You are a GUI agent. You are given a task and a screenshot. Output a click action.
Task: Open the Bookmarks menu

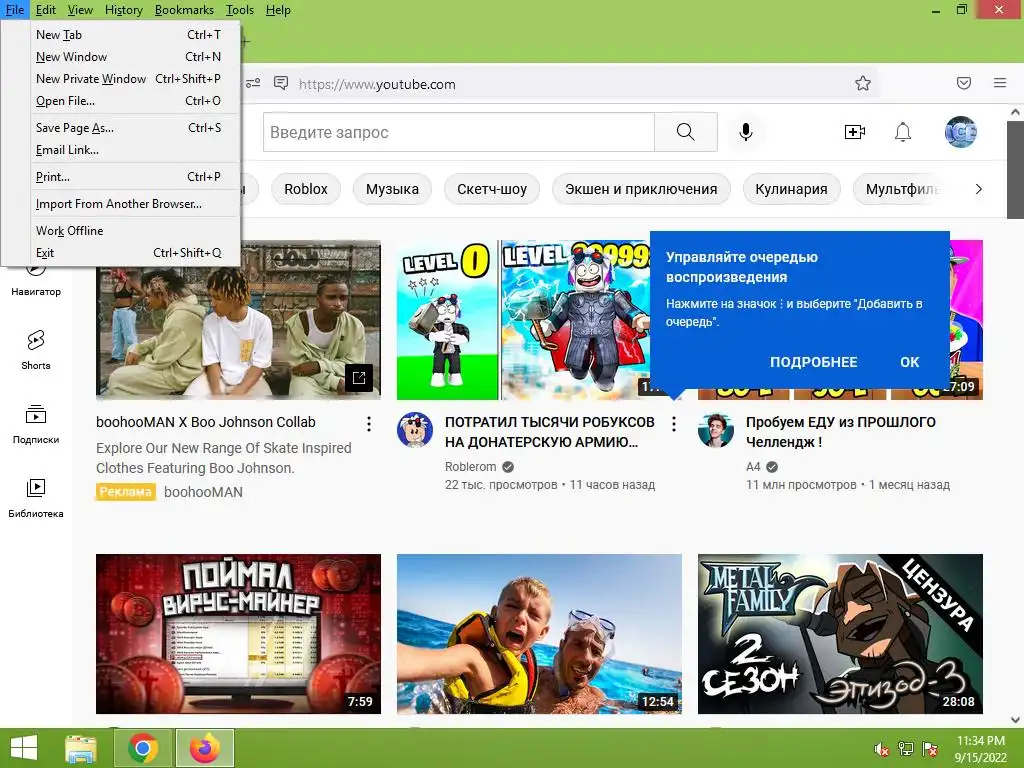pyautogui.click(x=184, y=10)
